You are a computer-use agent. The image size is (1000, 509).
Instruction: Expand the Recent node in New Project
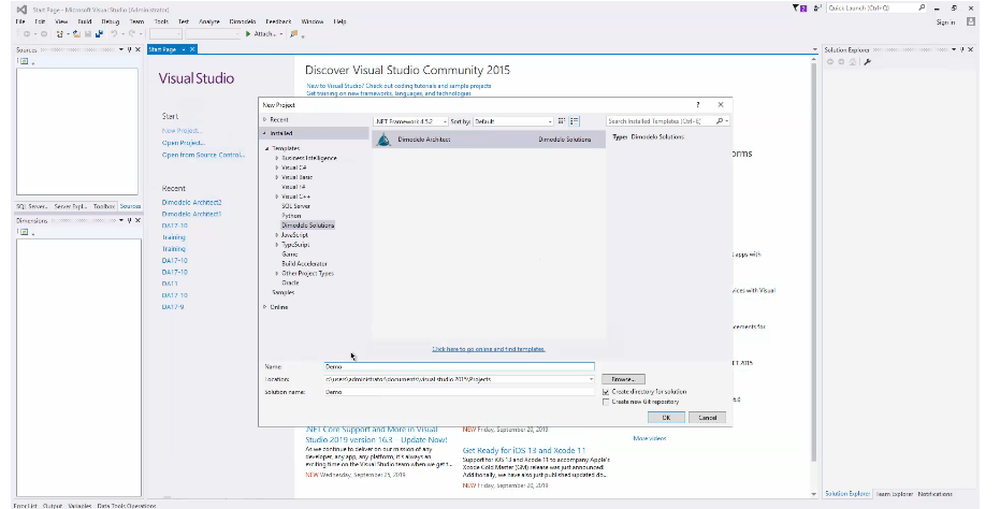[x=265, y=119]
